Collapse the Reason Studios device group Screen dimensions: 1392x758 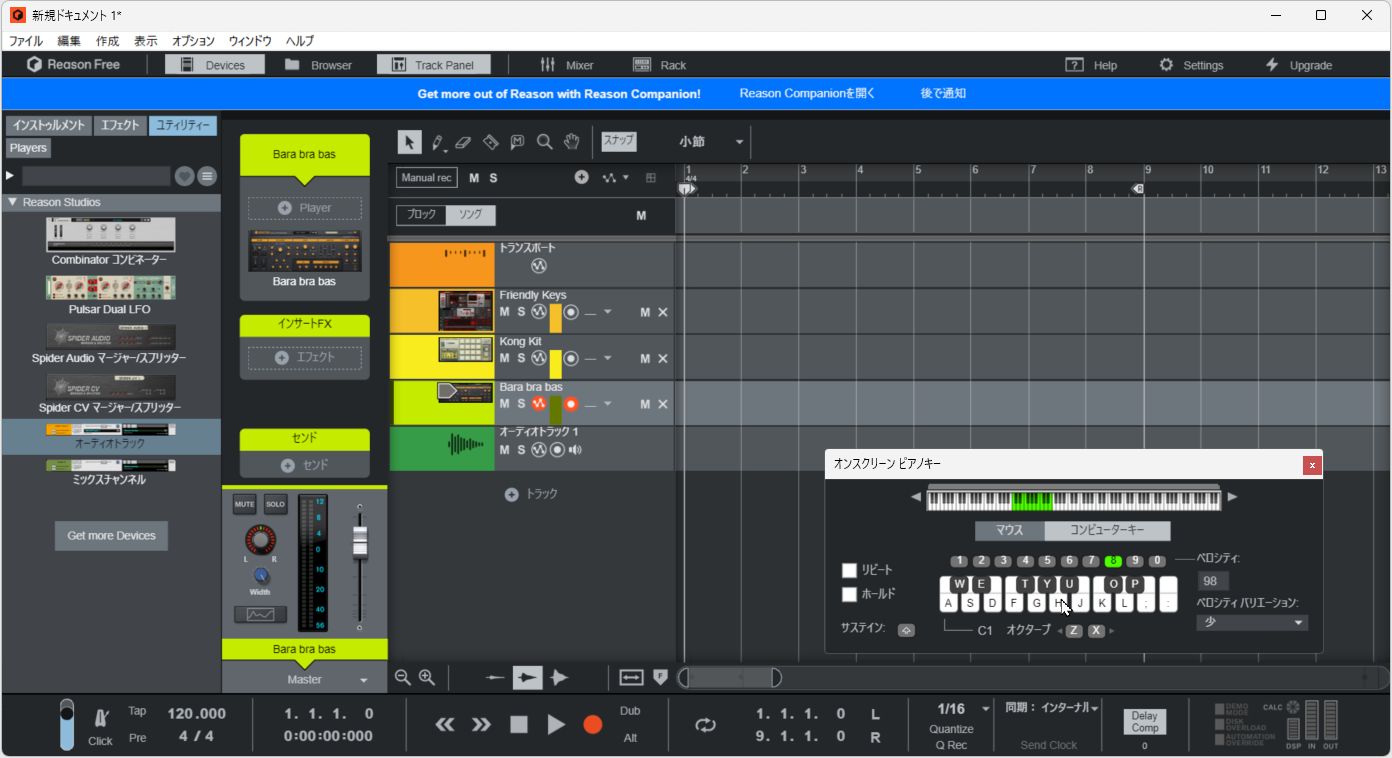click(13, 202)
